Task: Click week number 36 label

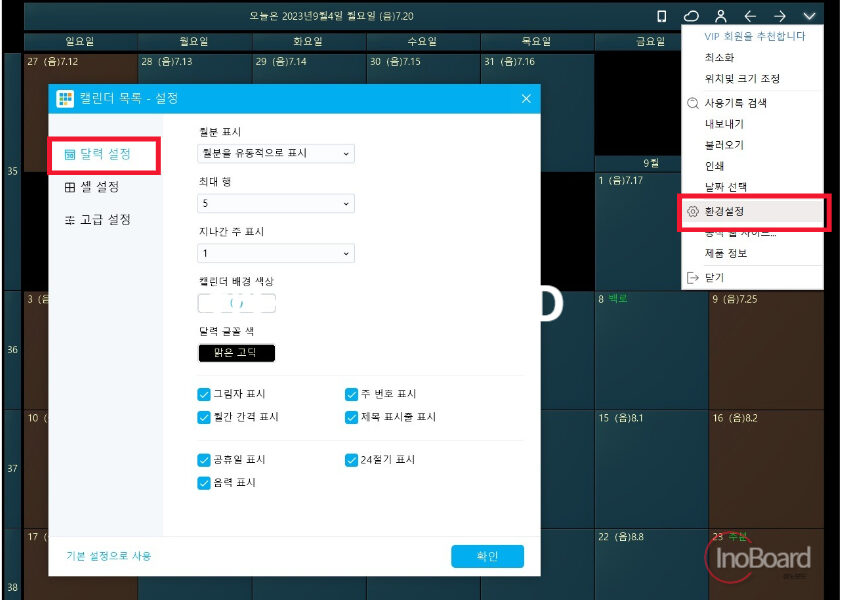Action: (13, 350)
